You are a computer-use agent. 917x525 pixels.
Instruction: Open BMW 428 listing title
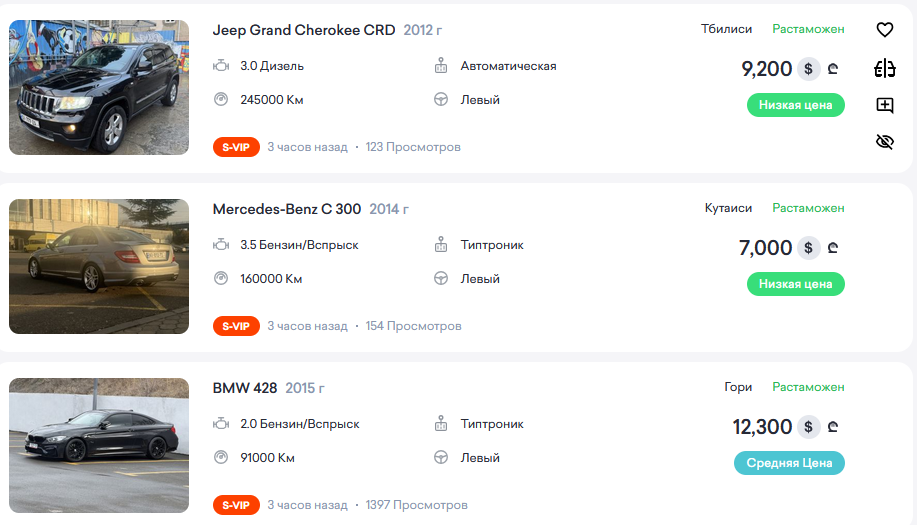[245, 388]
